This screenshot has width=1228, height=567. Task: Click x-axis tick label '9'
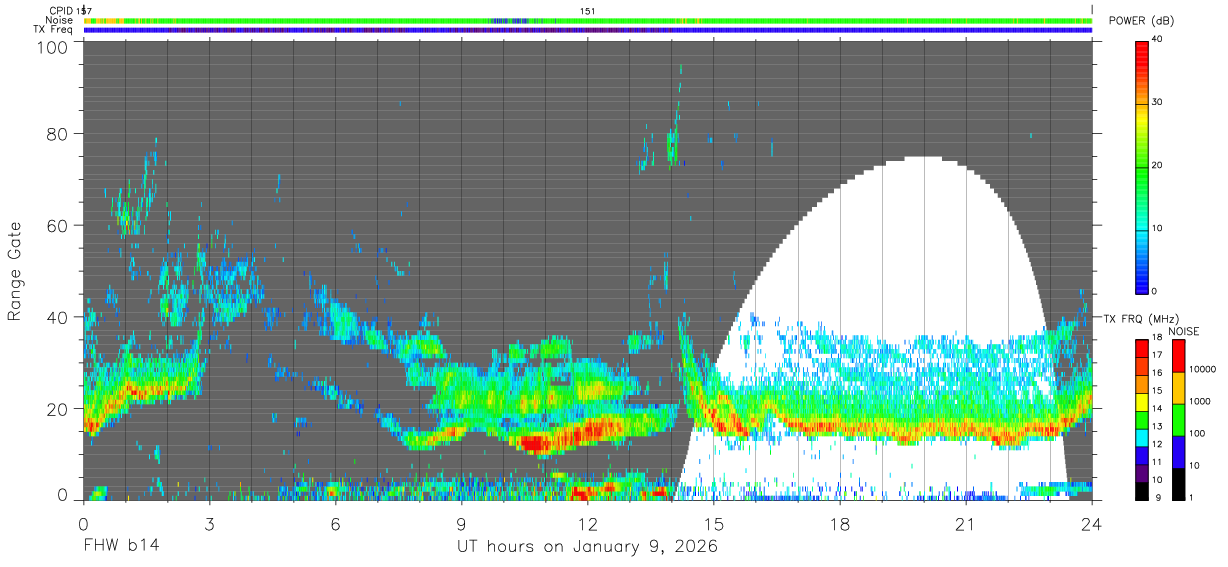pos(461,524)
